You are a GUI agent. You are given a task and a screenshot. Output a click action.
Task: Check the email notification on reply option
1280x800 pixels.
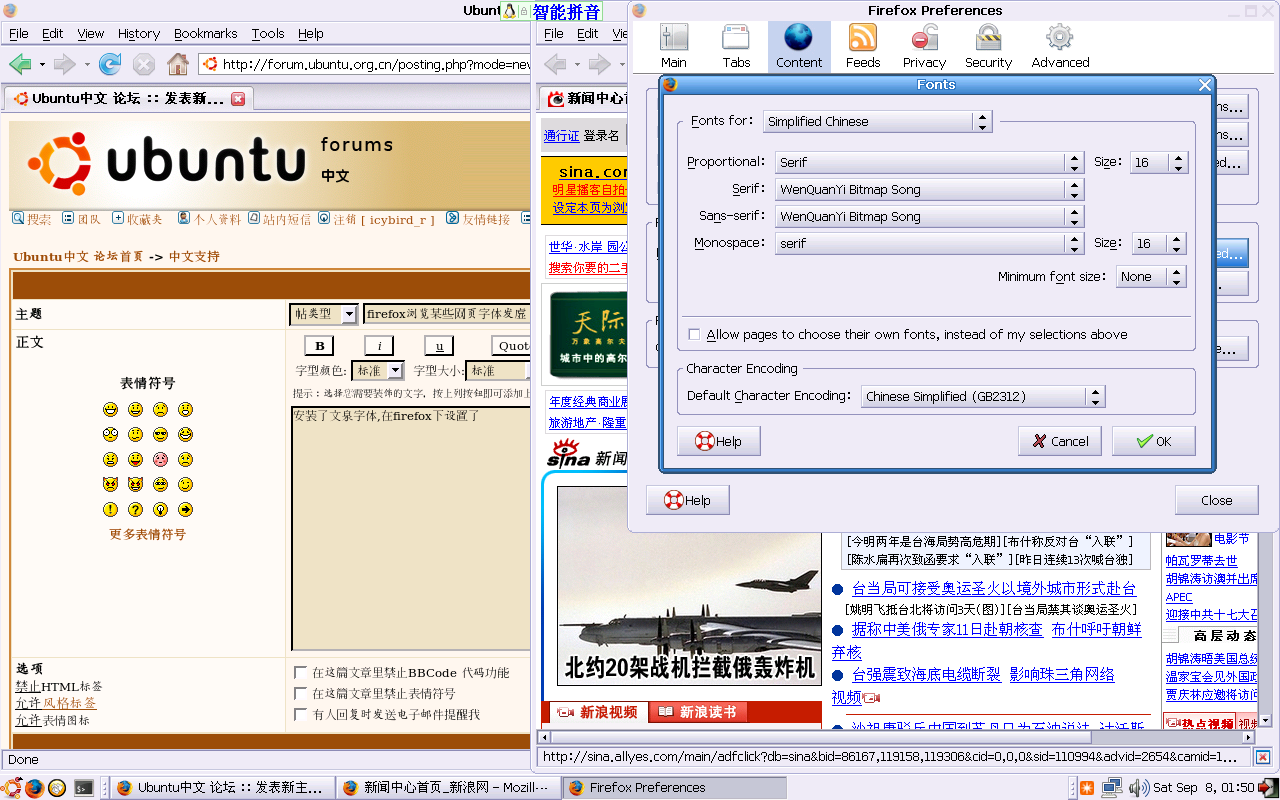[301, 715]
